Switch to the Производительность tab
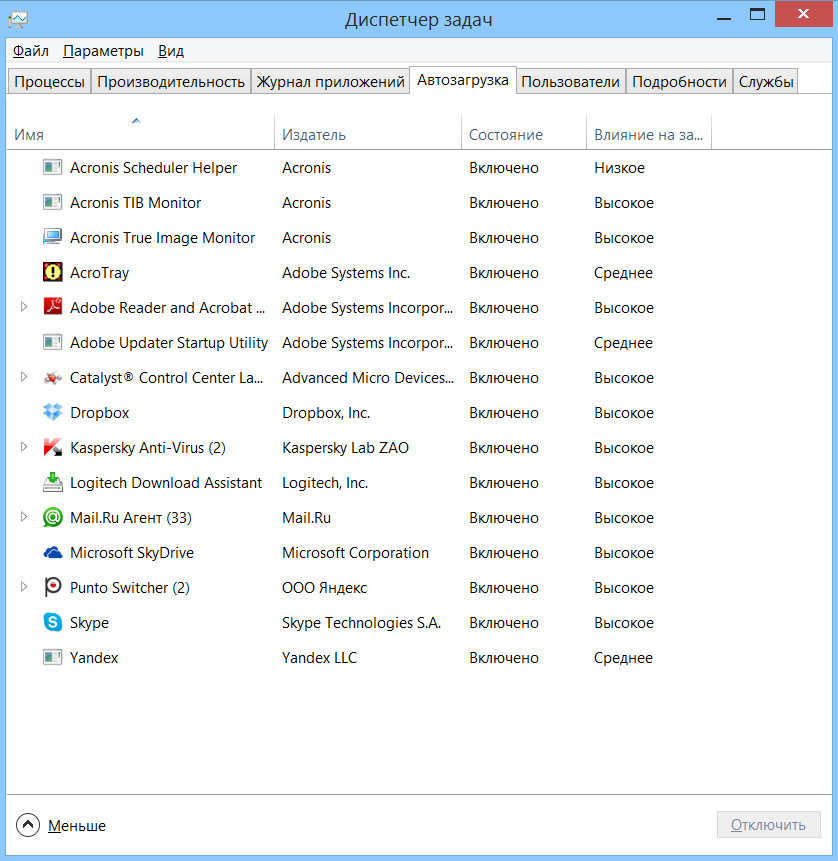The height and width of the screenshot is (861, 838). pyautogui.click(x=171, y=82)
